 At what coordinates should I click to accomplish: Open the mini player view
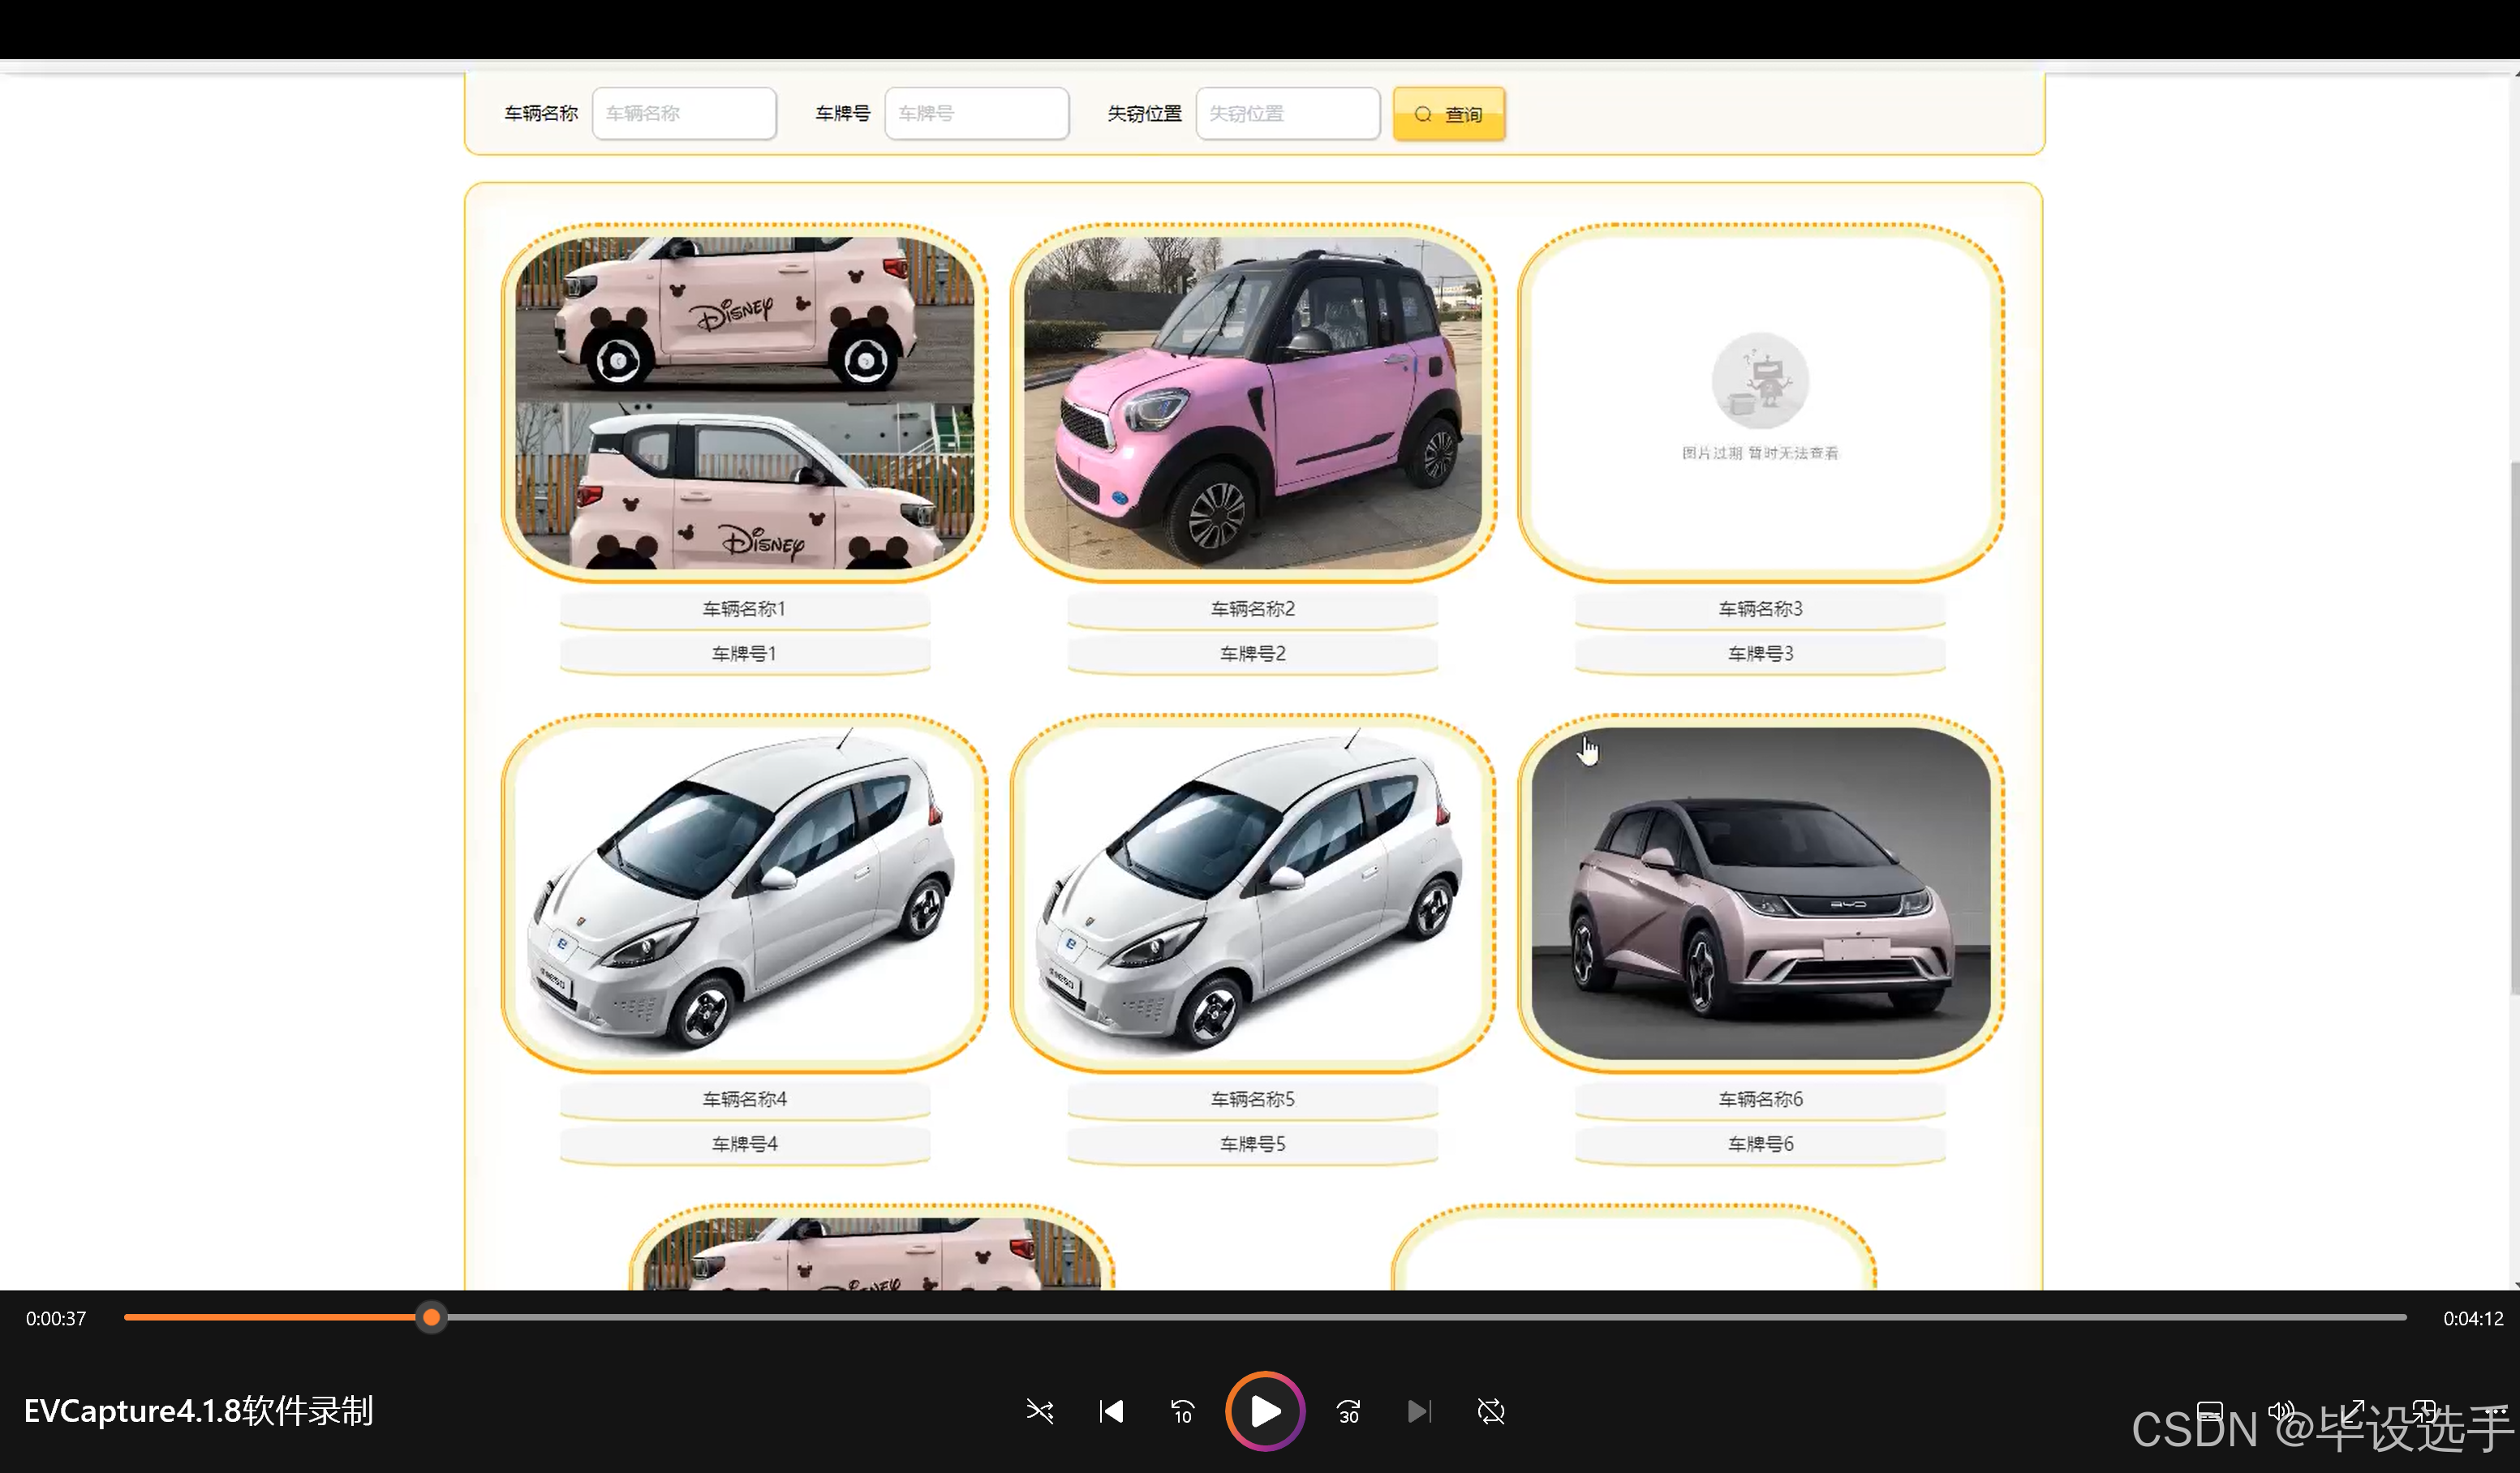click(2424, 1411)
